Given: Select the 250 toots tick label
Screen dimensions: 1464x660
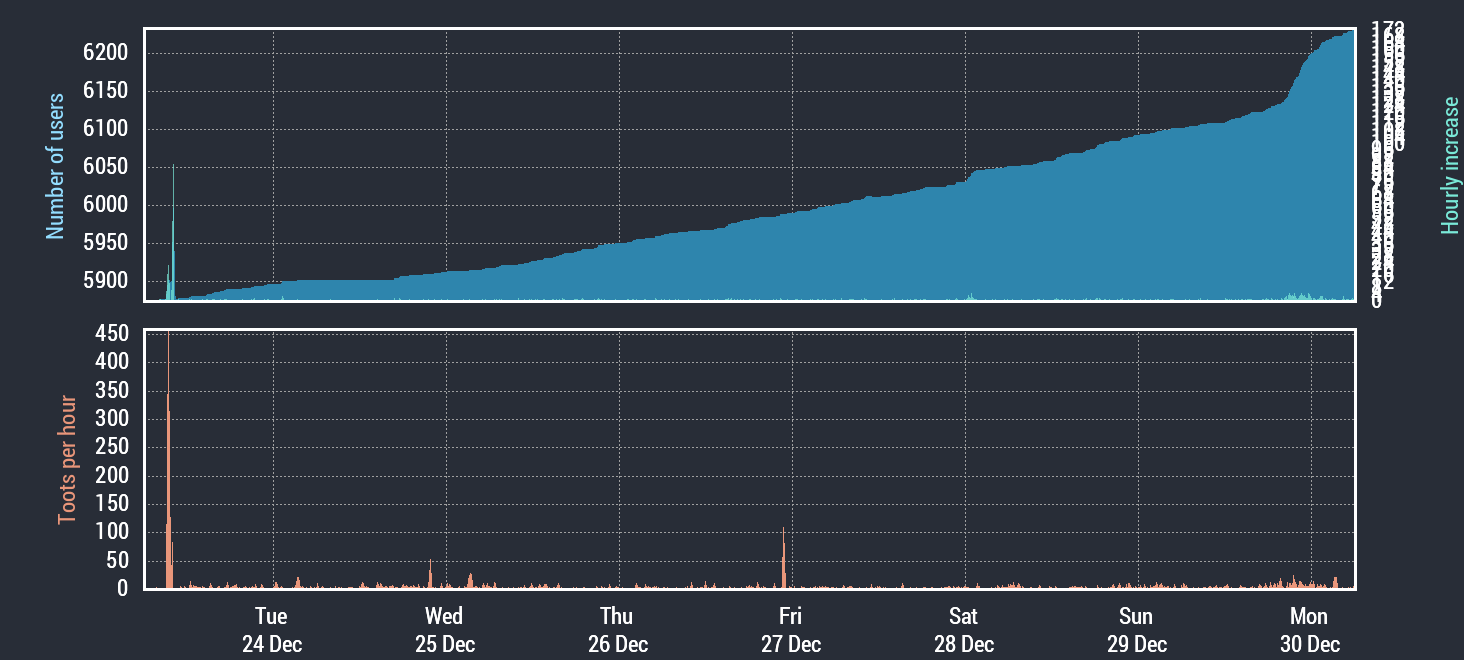Looking at the screenshot, I should [111, 447].
